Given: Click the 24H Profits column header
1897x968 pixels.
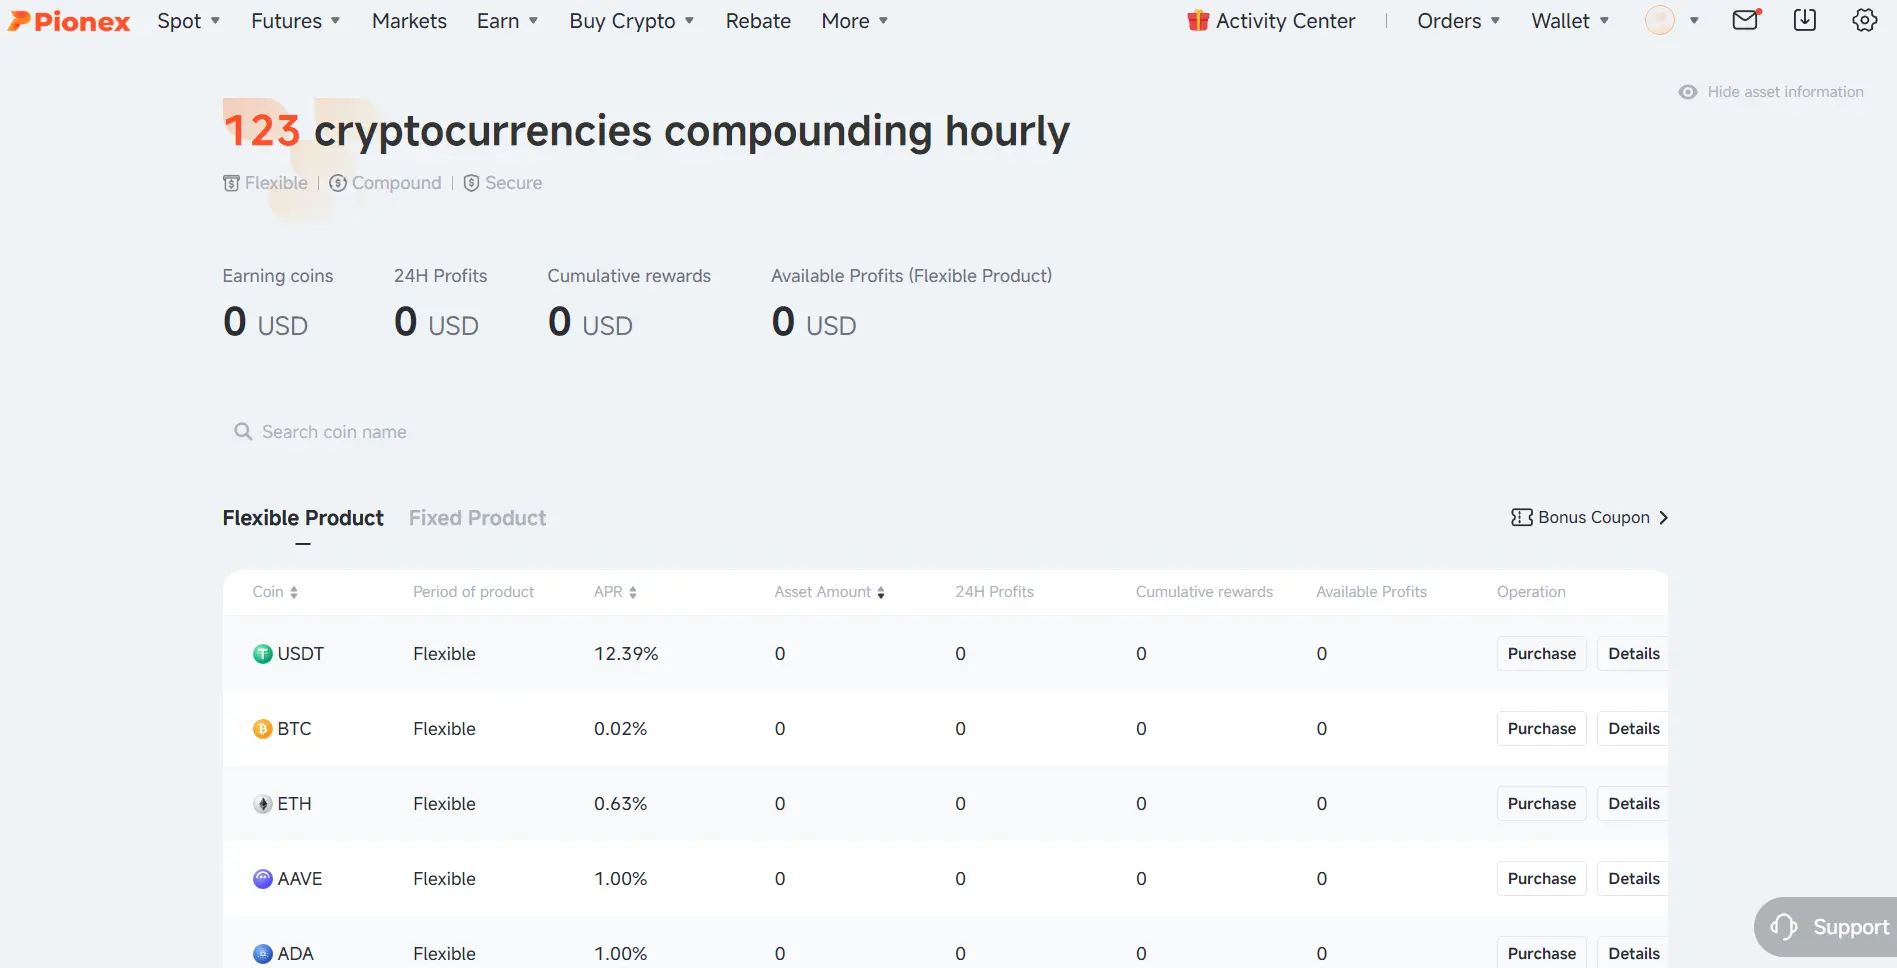Looking at the screenshot, I should point(994,592).
